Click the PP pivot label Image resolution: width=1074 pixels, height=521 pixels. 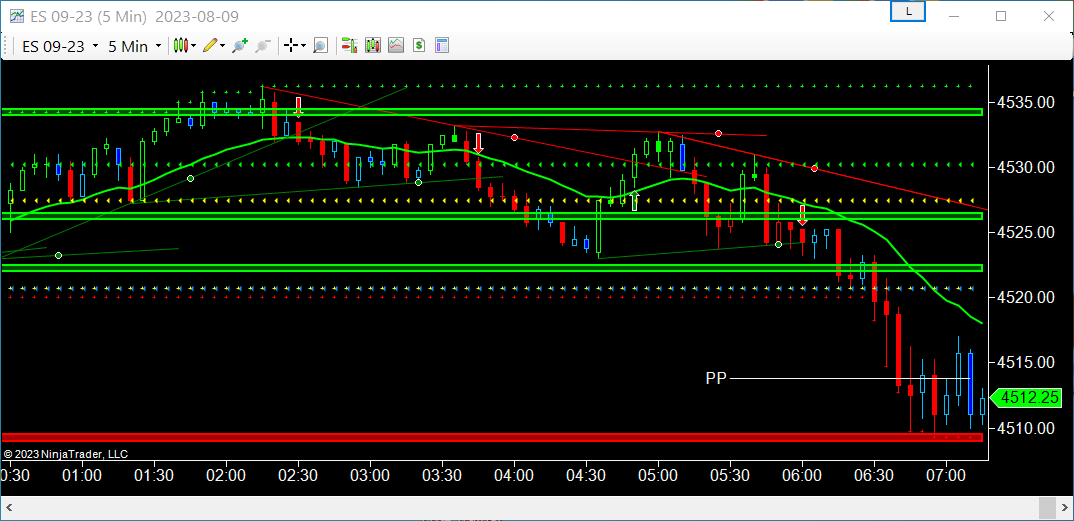716,378
